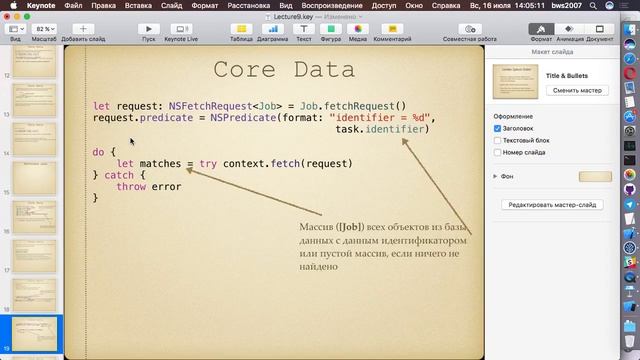Open the document title dropdown arrow
The width and height of the screenshot is (640, 360).
click(360, 17)
